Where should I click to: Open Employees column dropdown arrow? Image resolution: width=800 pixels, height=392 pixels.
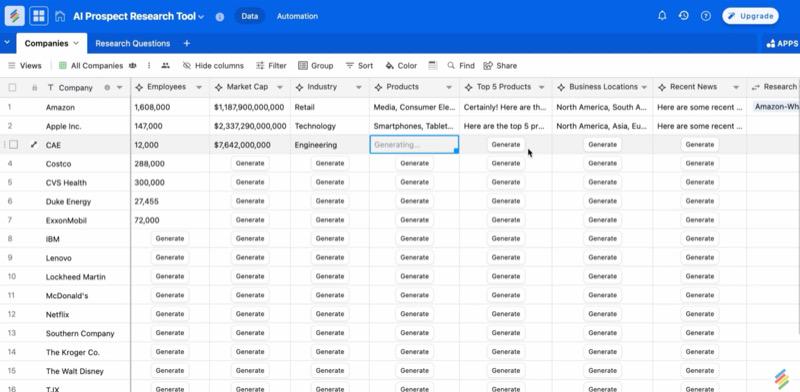[199, 88]
